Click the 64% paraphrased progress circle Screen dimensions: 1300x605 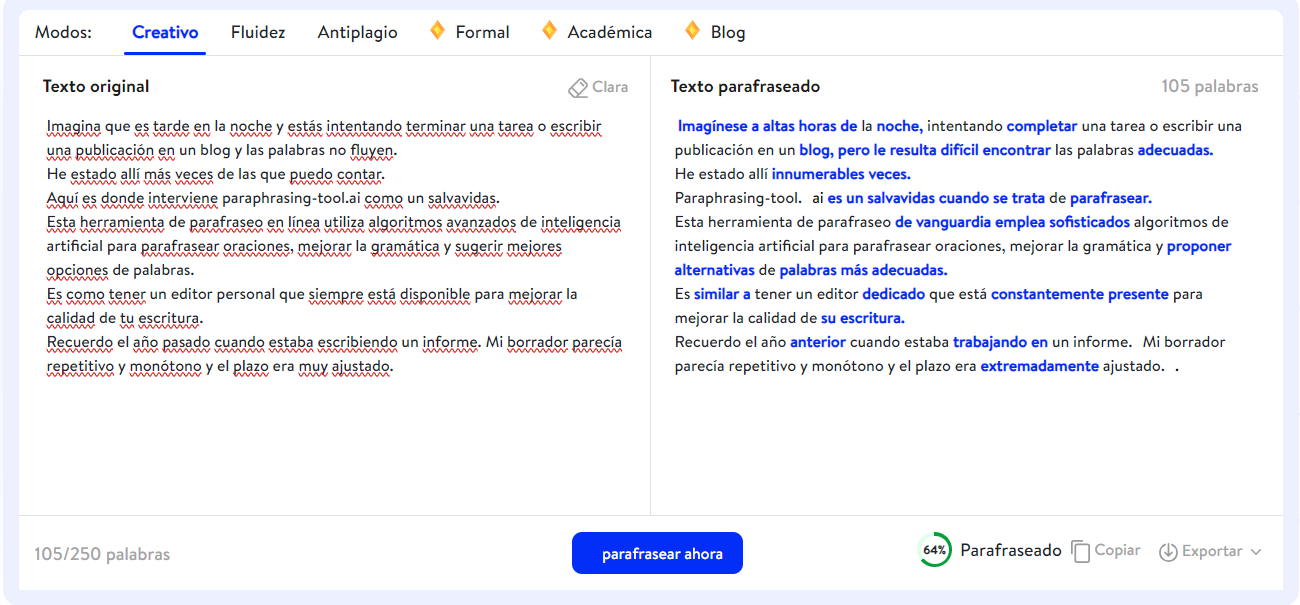[x=934, y=550]
